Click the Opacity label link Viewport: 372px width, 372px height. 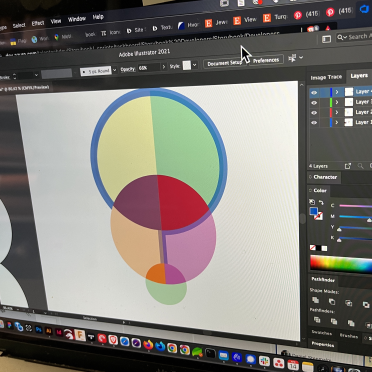click(128, 69)
